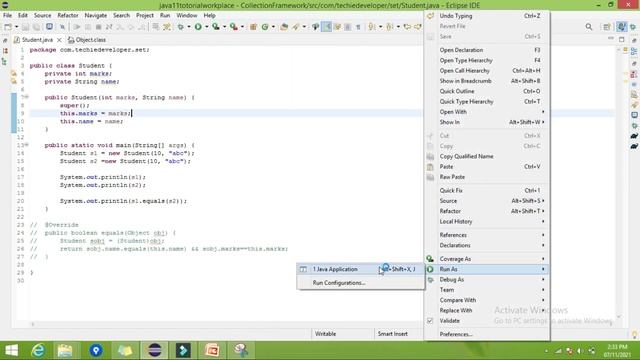The image size is (640, 360).
Task: Toggle Skip All Breakpoints in toolbar
Action: click(62, 27)
